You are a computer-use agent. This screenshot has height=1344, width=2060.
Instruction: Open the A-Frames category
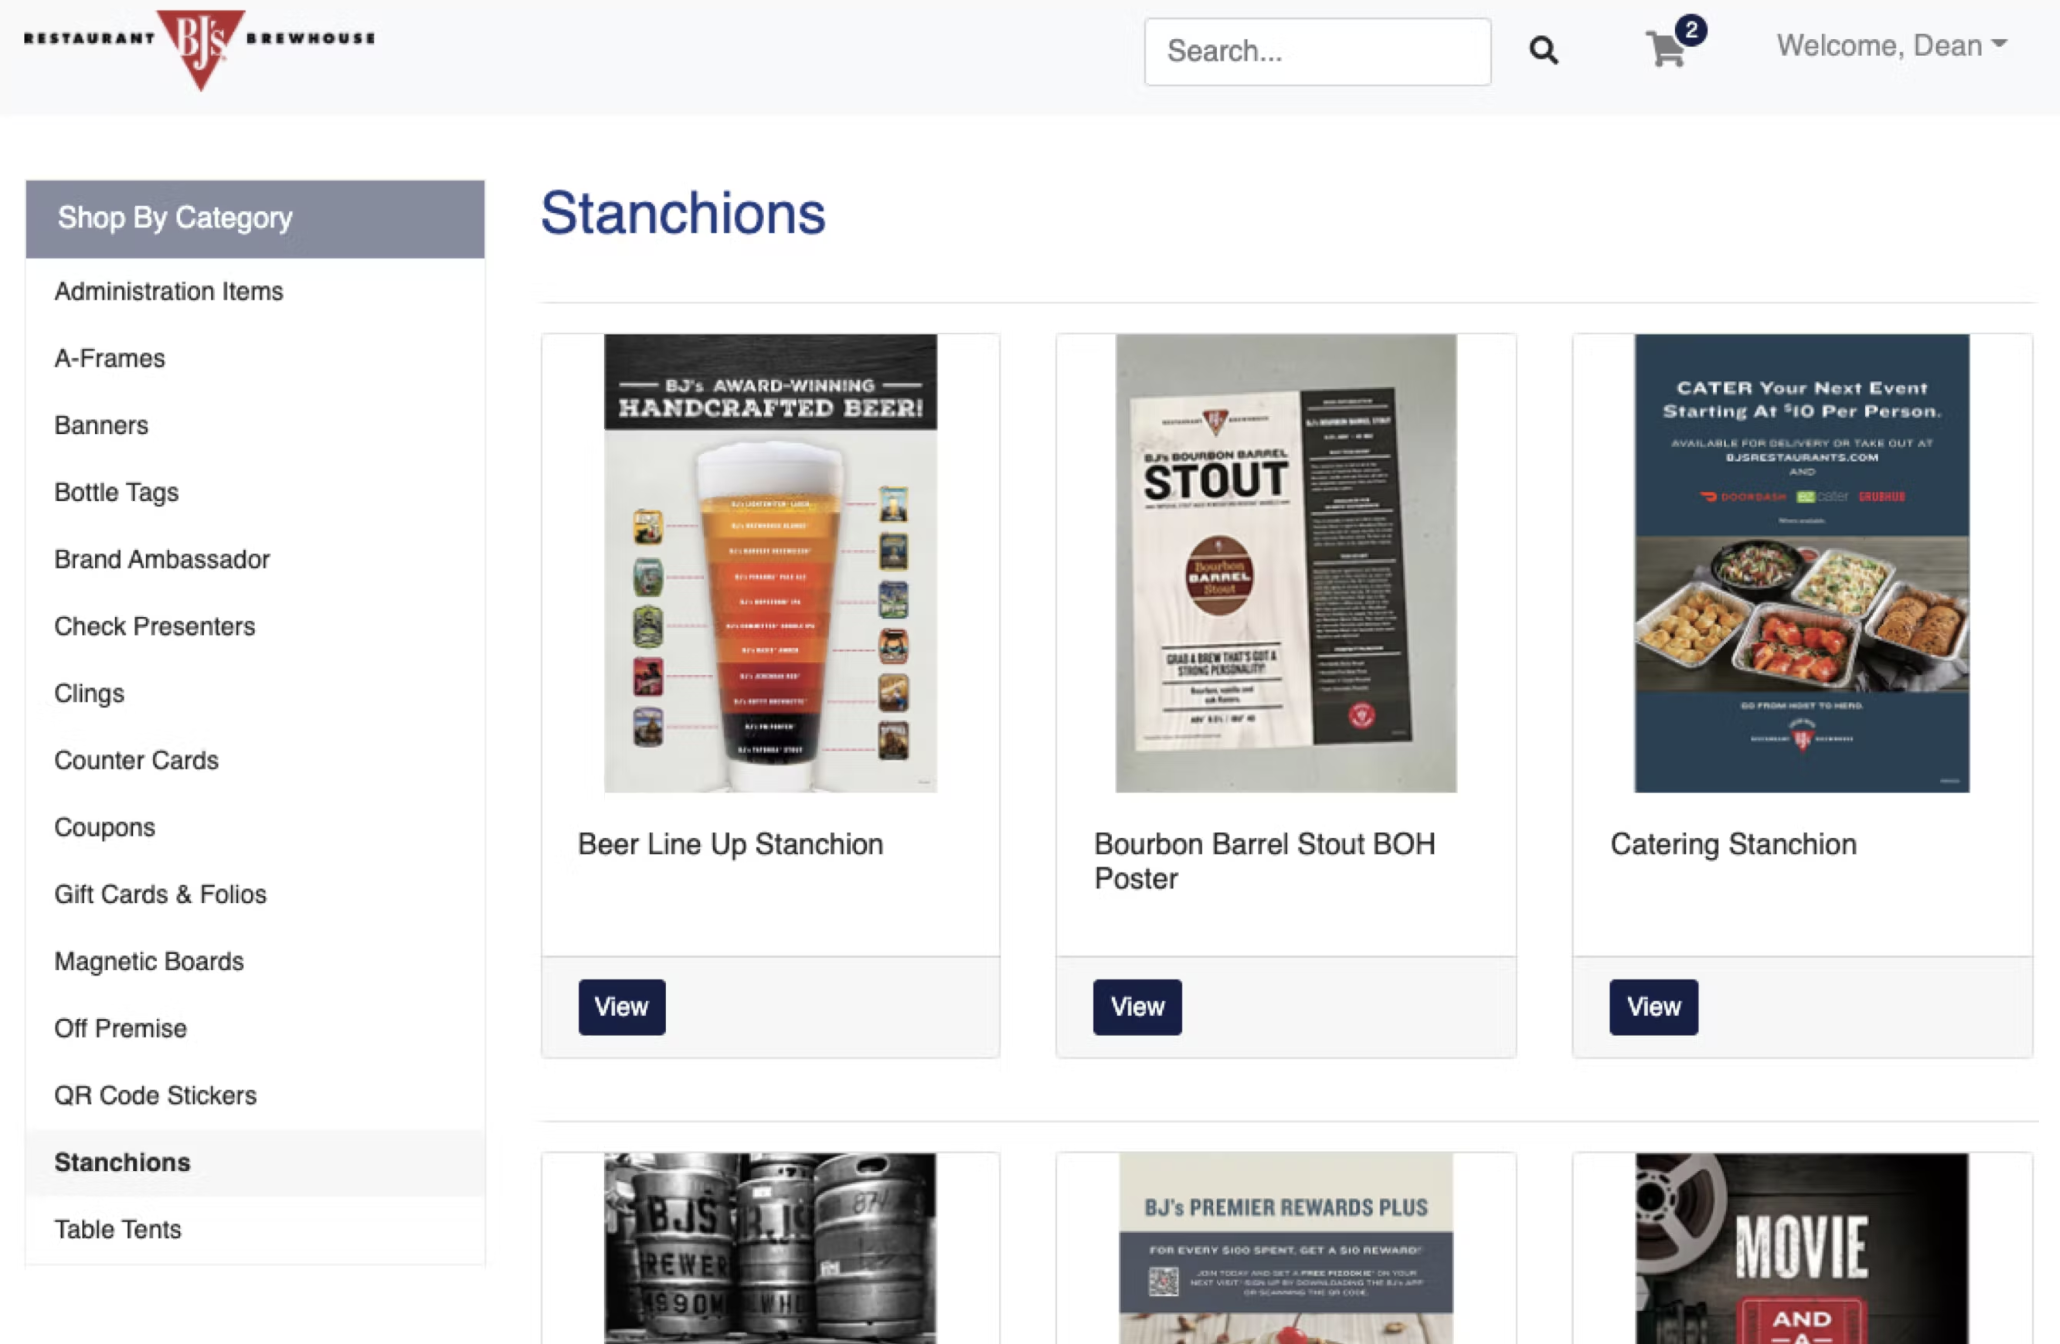(110, 358)
